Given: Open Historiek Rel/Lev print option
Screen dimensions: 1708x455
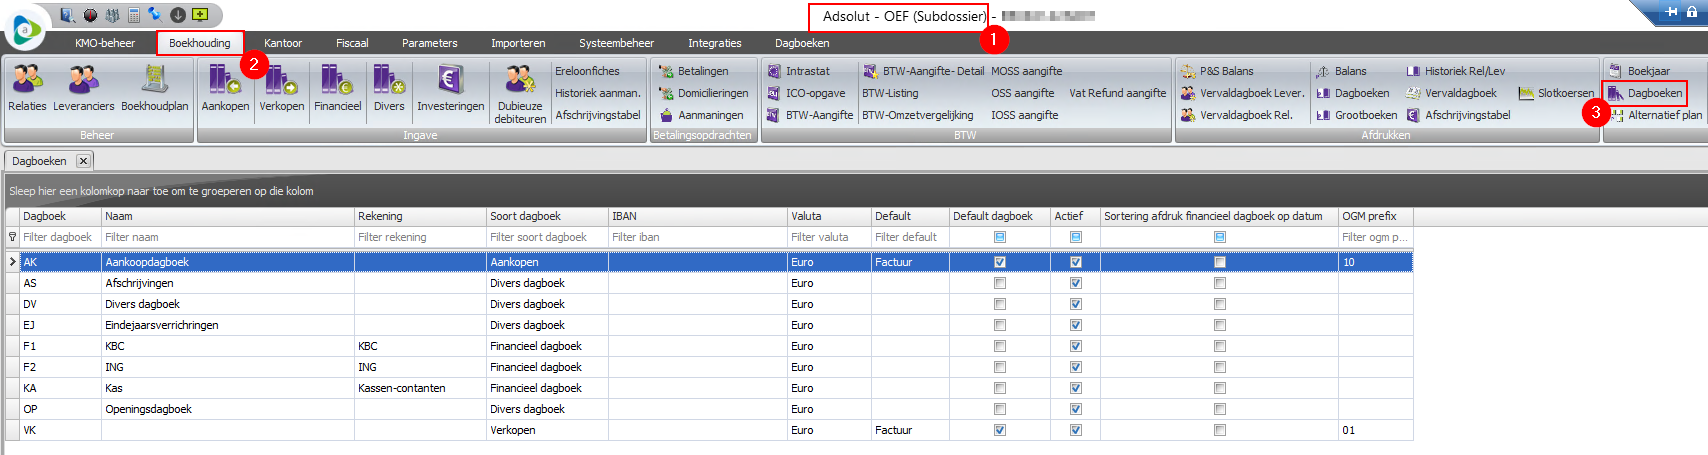Looking at the screenshot, I should click(1455, 71).
